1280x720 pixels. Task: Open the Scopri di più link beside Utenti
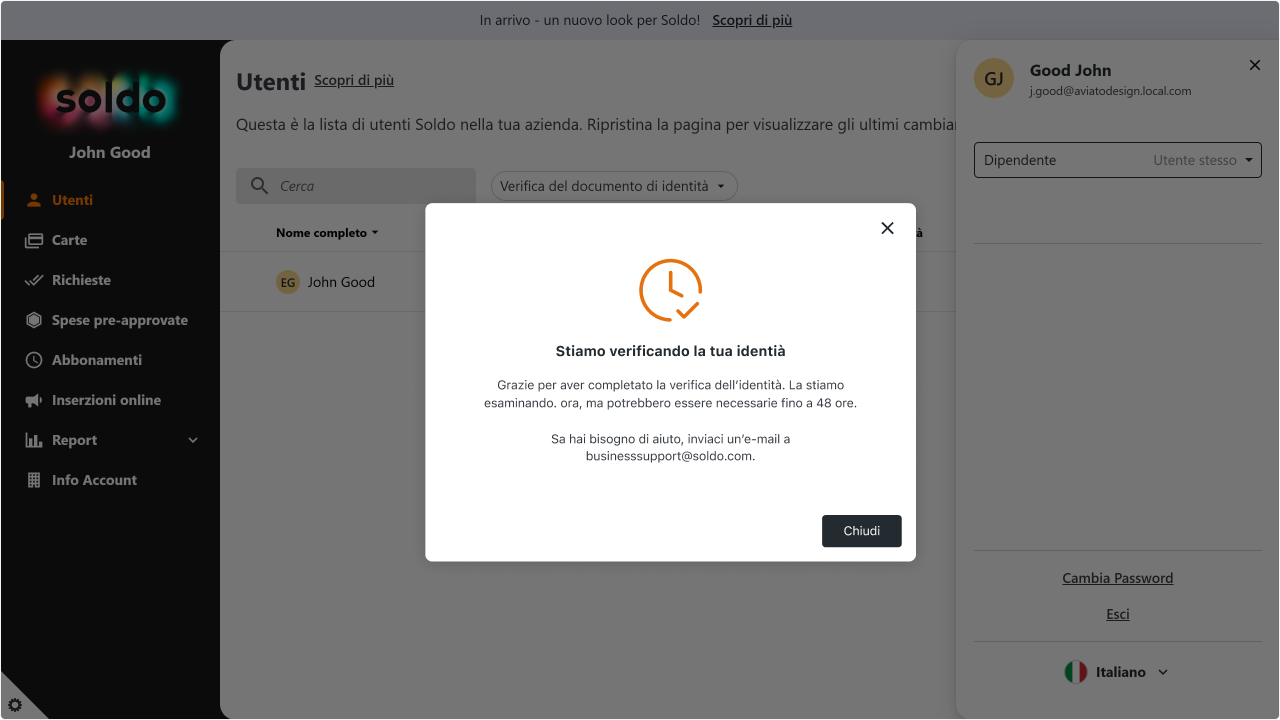pyautogui.click(x=354, y=80)
